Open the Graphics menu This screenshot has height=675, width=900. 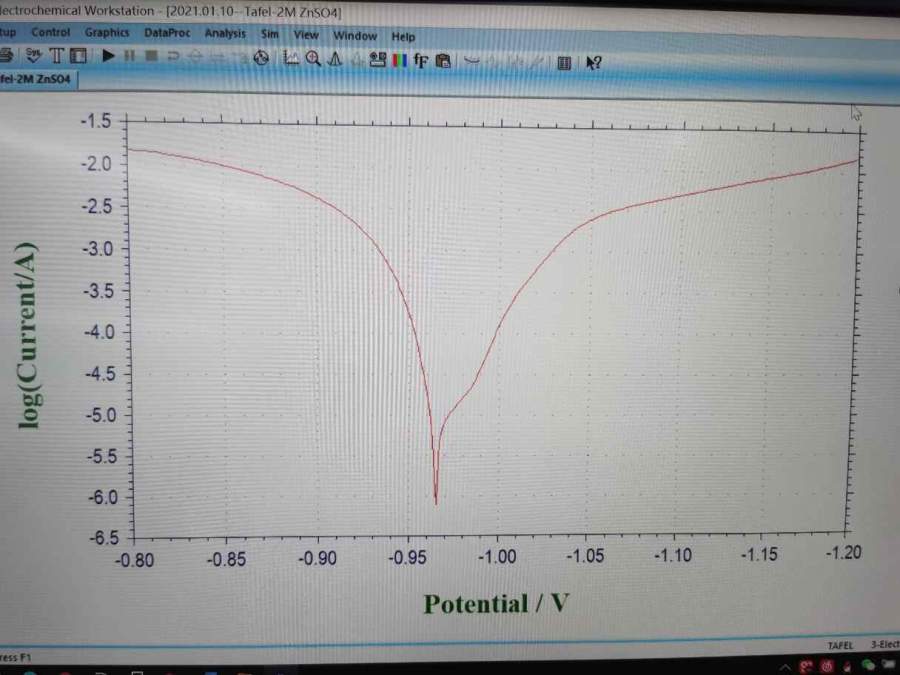(x=107, y=33)
